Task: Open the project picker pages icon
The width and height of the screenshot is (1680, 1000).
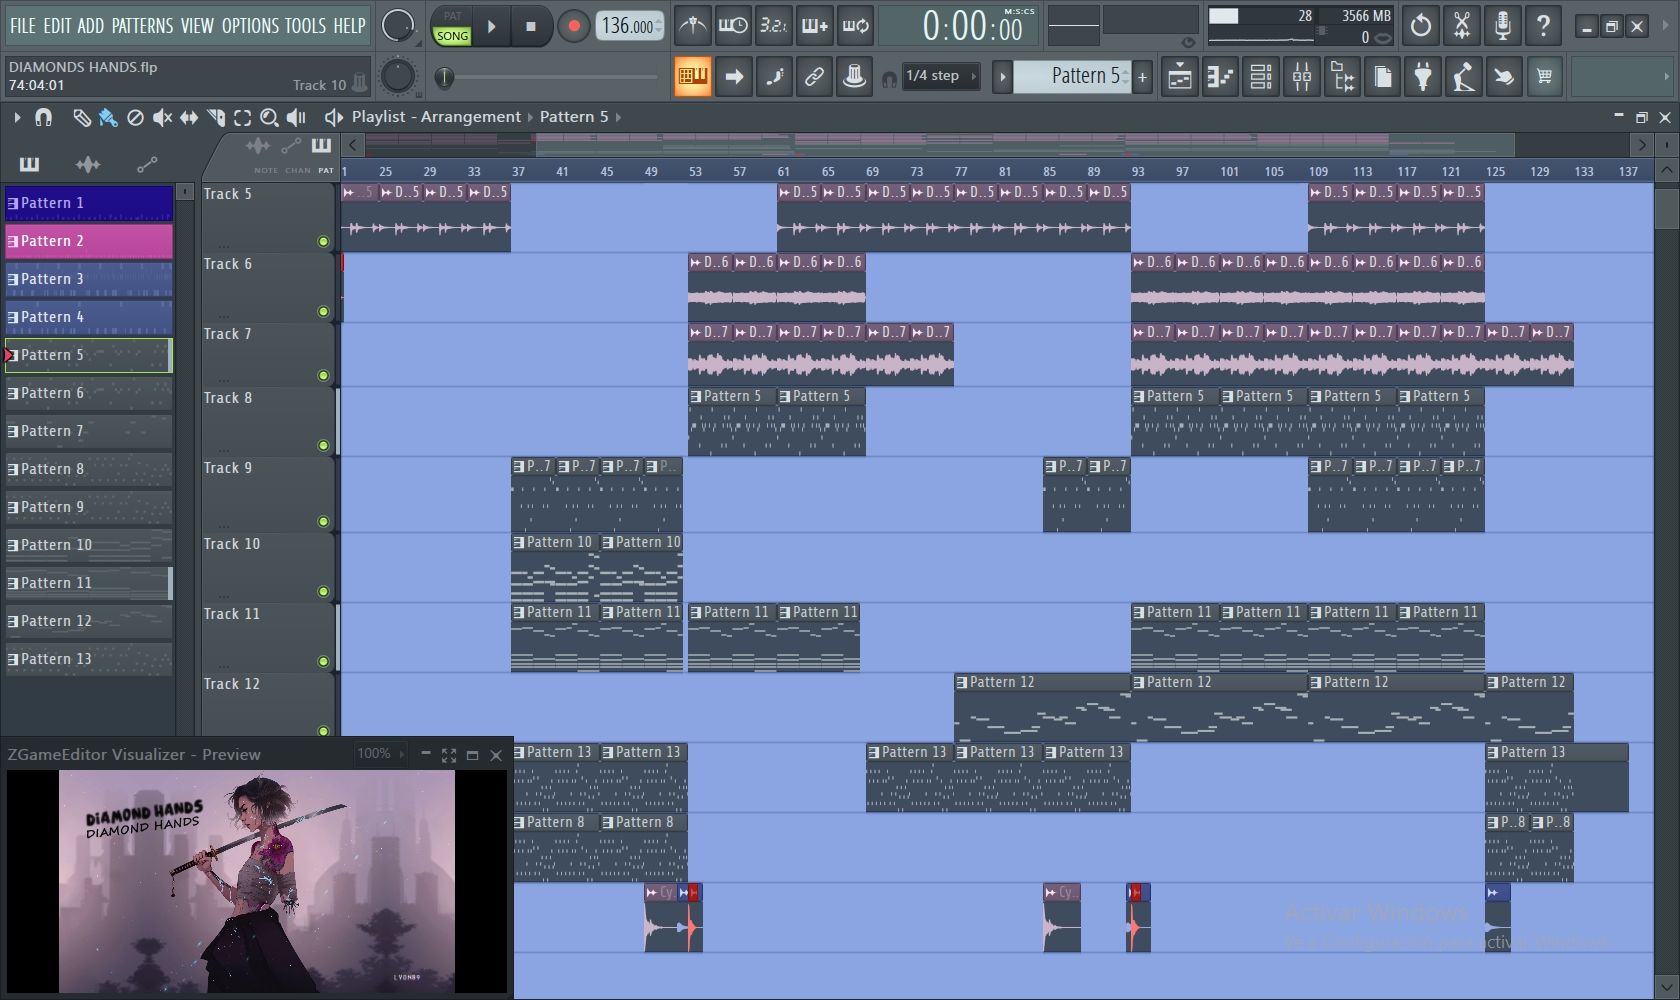Action: 1383,76
